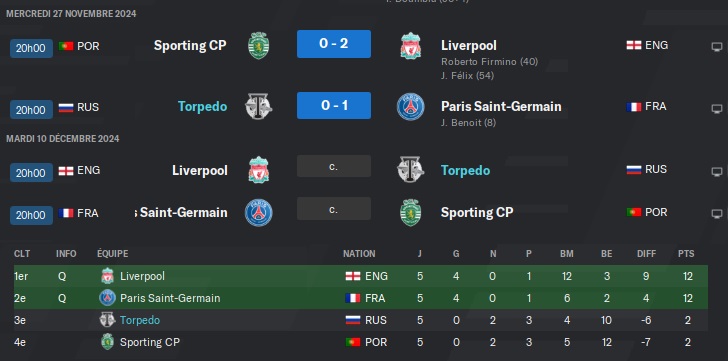The image size is (728, 361).
Task: Sort standings by ÉQUIPE column header
Action: (x=112, y=254)
